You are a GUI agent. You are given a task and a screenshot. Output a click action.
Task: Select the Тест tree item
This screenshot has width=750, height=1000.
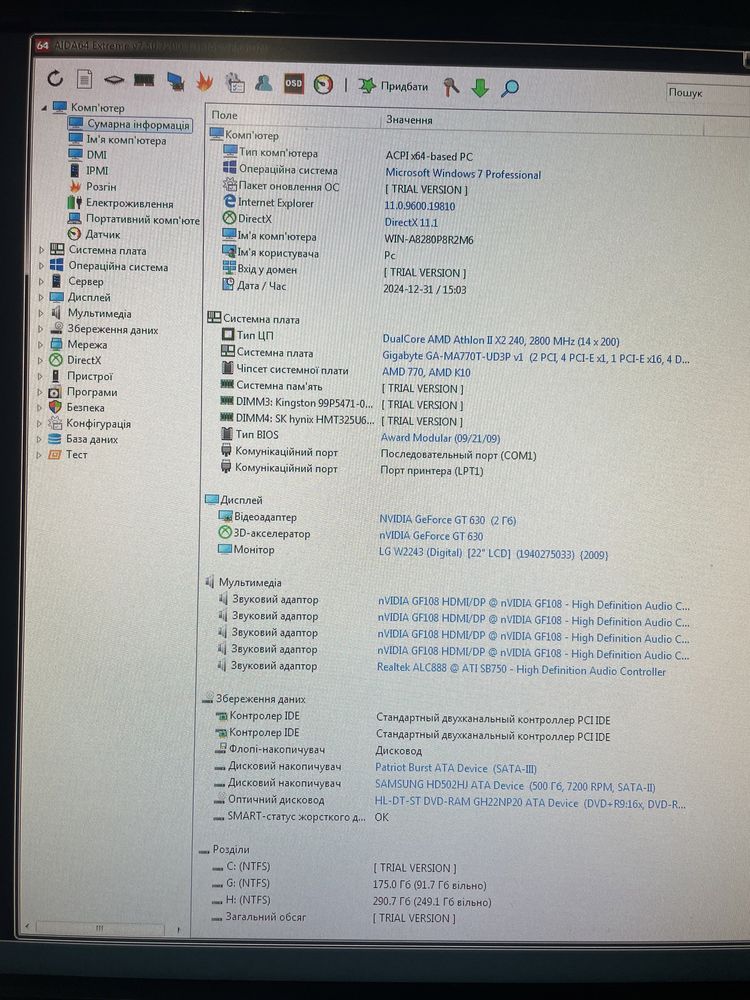(x=68, y=455)
